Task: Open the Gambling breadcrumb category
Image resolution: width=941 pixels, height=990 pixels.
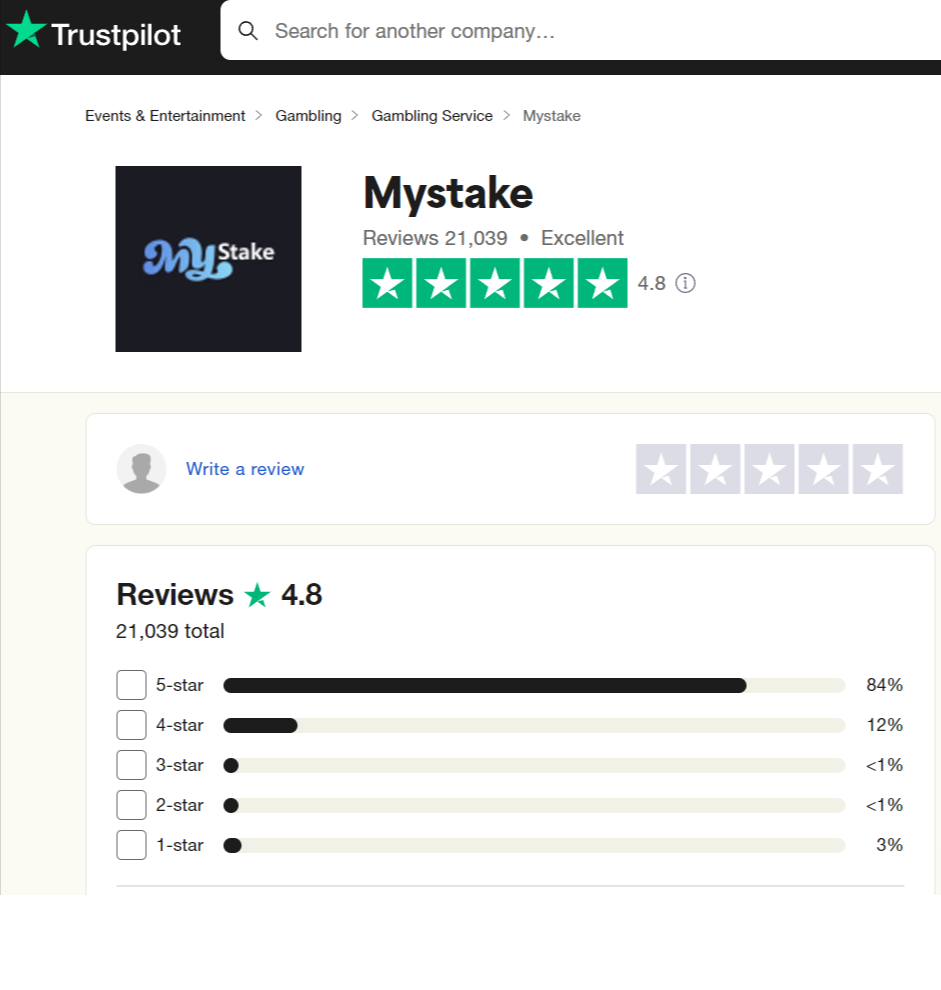Action: coord(308,115)
